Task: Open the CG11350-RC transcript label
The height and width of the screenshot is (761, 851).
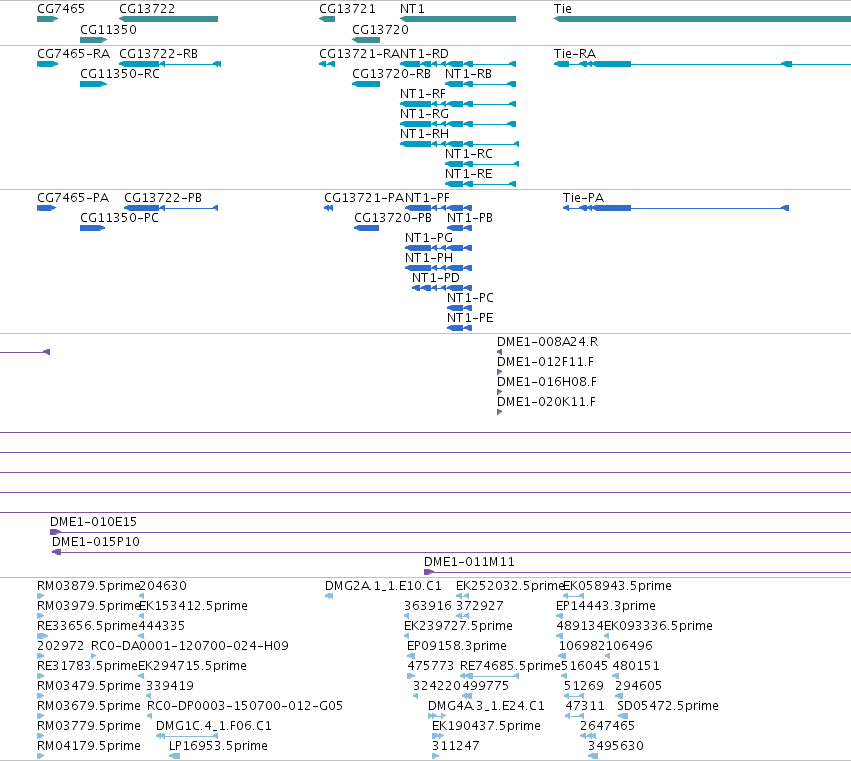Action: point(120,74)
